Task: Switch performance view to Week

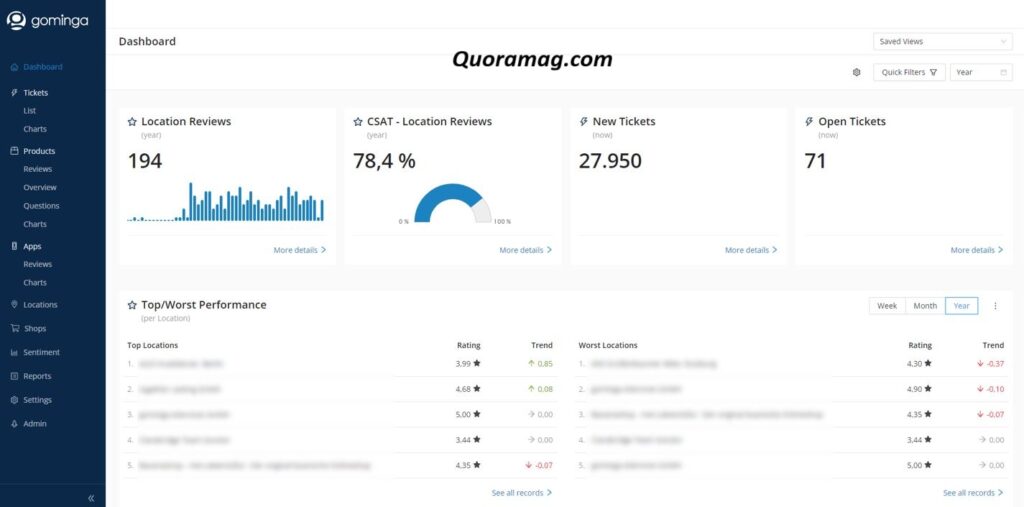Action: (x=887, y=306)
